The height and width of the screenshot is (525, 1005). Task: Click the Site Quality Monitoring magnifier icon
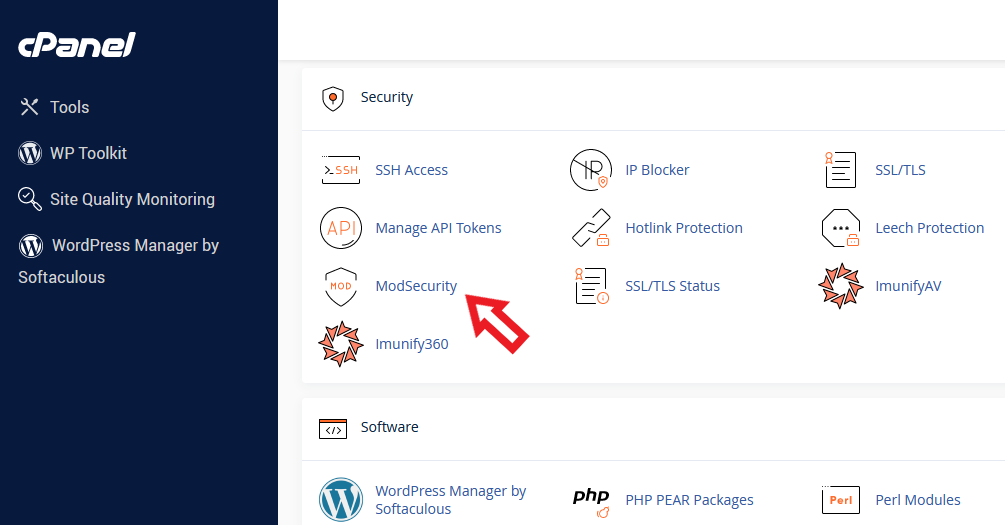click(x=30, y=199)
